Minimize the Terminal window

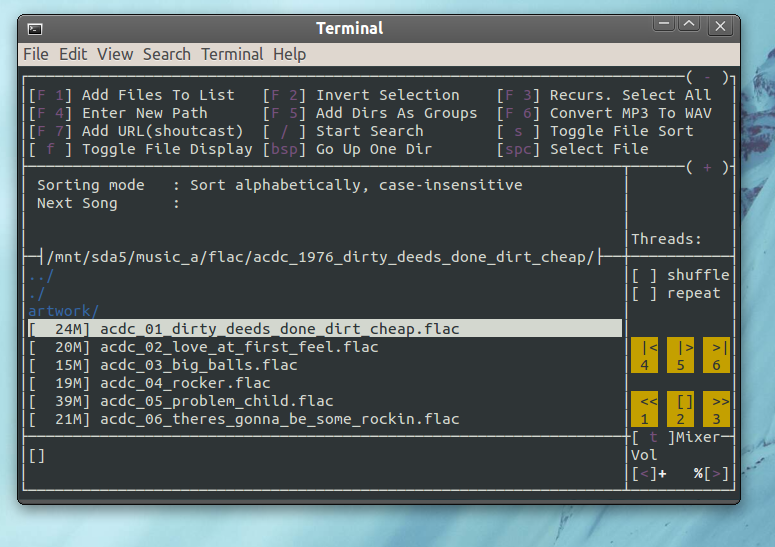(x=664, y=24)
